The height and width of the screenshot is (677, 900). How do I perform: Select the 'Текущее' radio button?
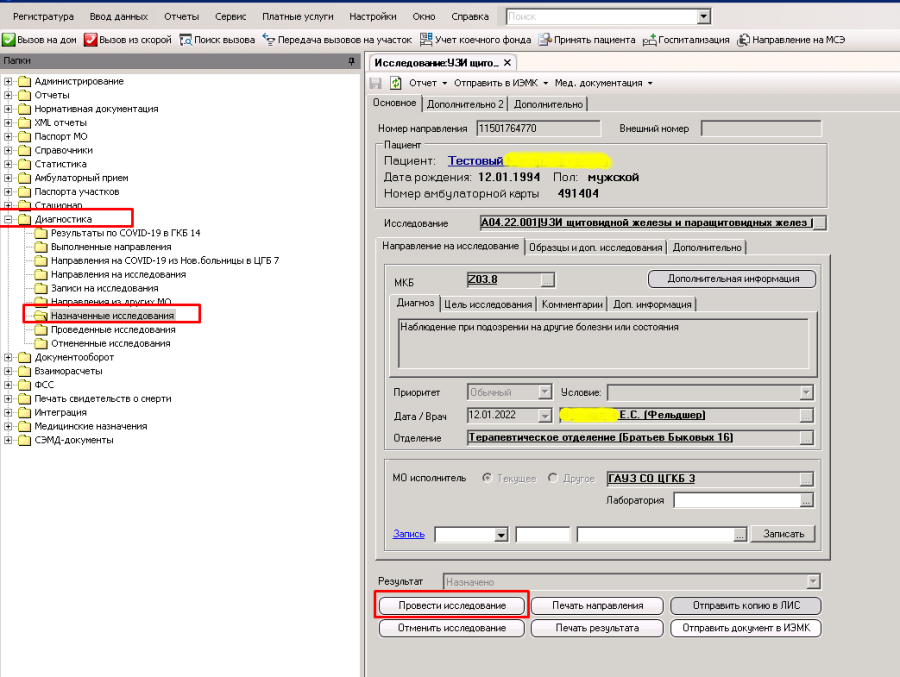[487, 478]
